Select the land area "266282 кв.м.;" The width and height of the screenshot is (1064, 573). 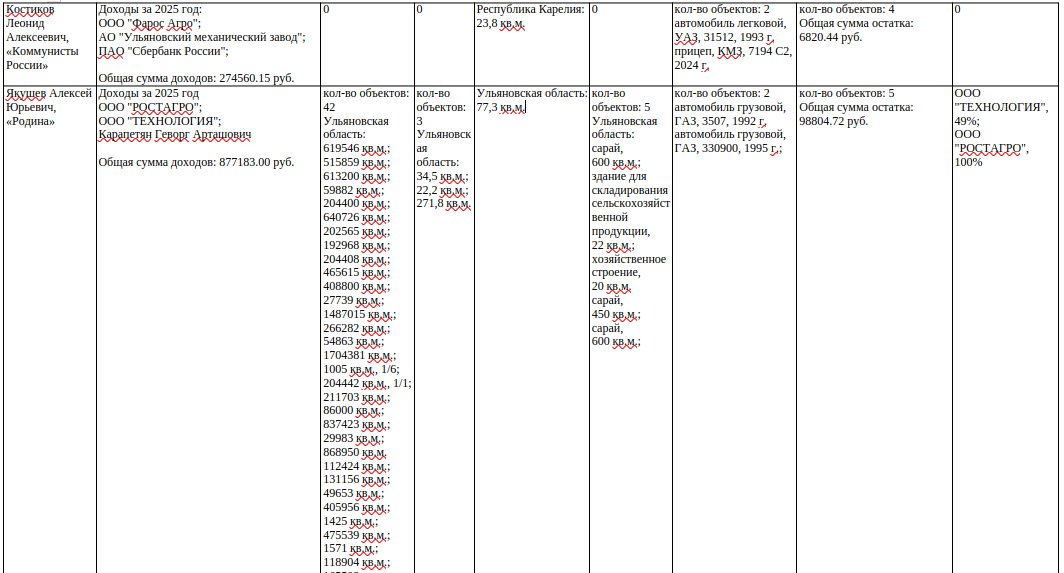[356, 328]
